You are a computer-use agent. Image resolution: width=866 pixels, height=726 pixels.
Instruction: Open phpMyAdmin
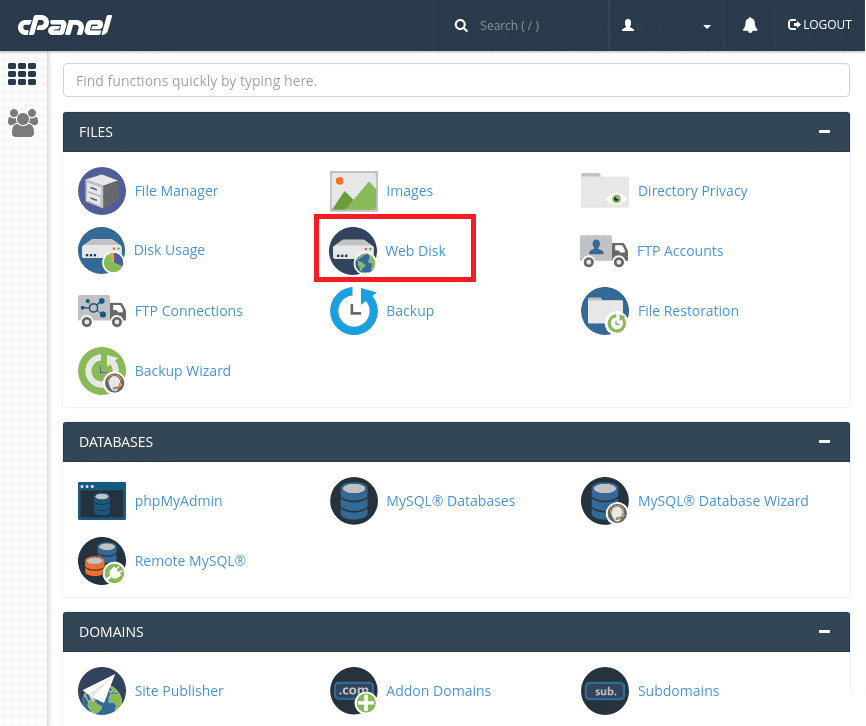[x=178, y=500]
